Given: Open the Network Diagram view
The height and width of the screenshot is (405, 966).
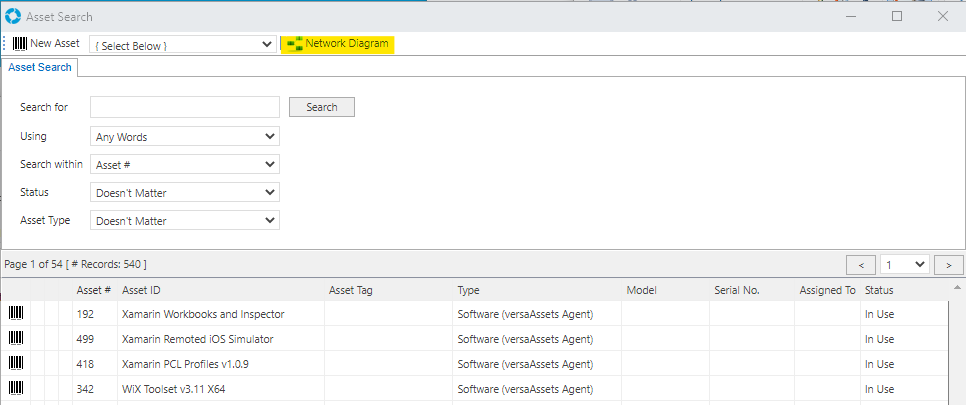Looking at the screenshot, I should click(337, 44).
